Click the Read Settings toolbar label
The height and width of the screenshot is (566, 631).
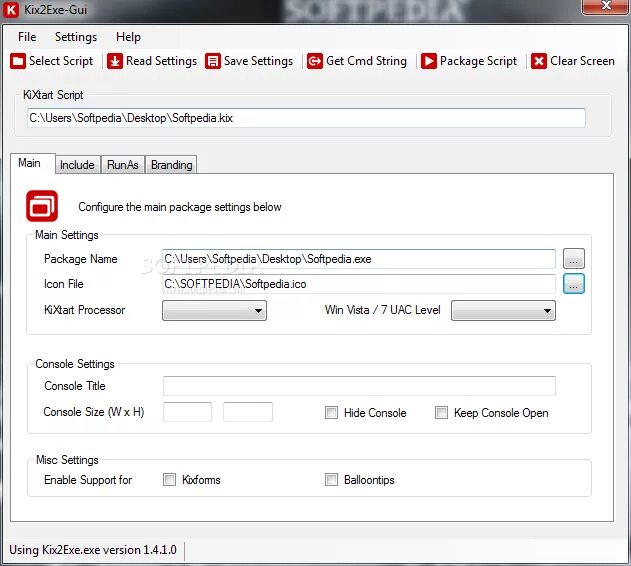(x=161, y=61)
